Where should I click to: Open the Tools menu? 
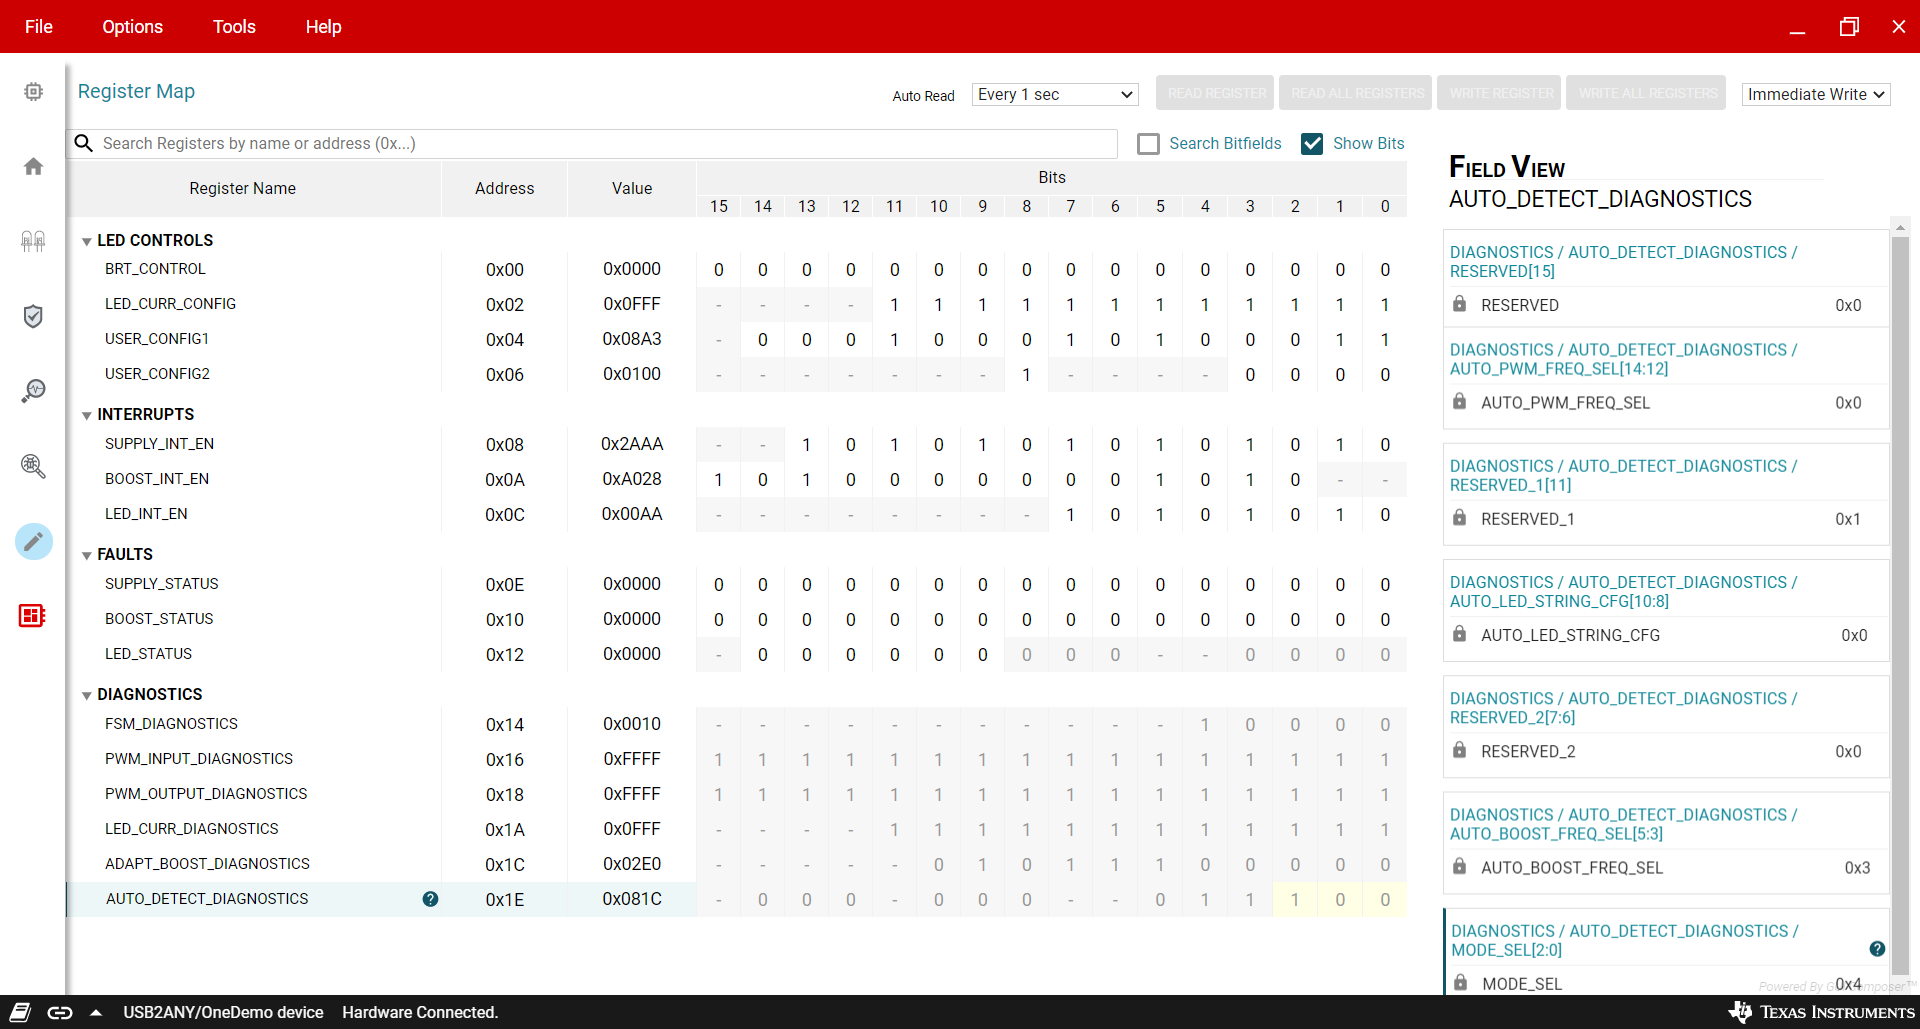(233, 27)
